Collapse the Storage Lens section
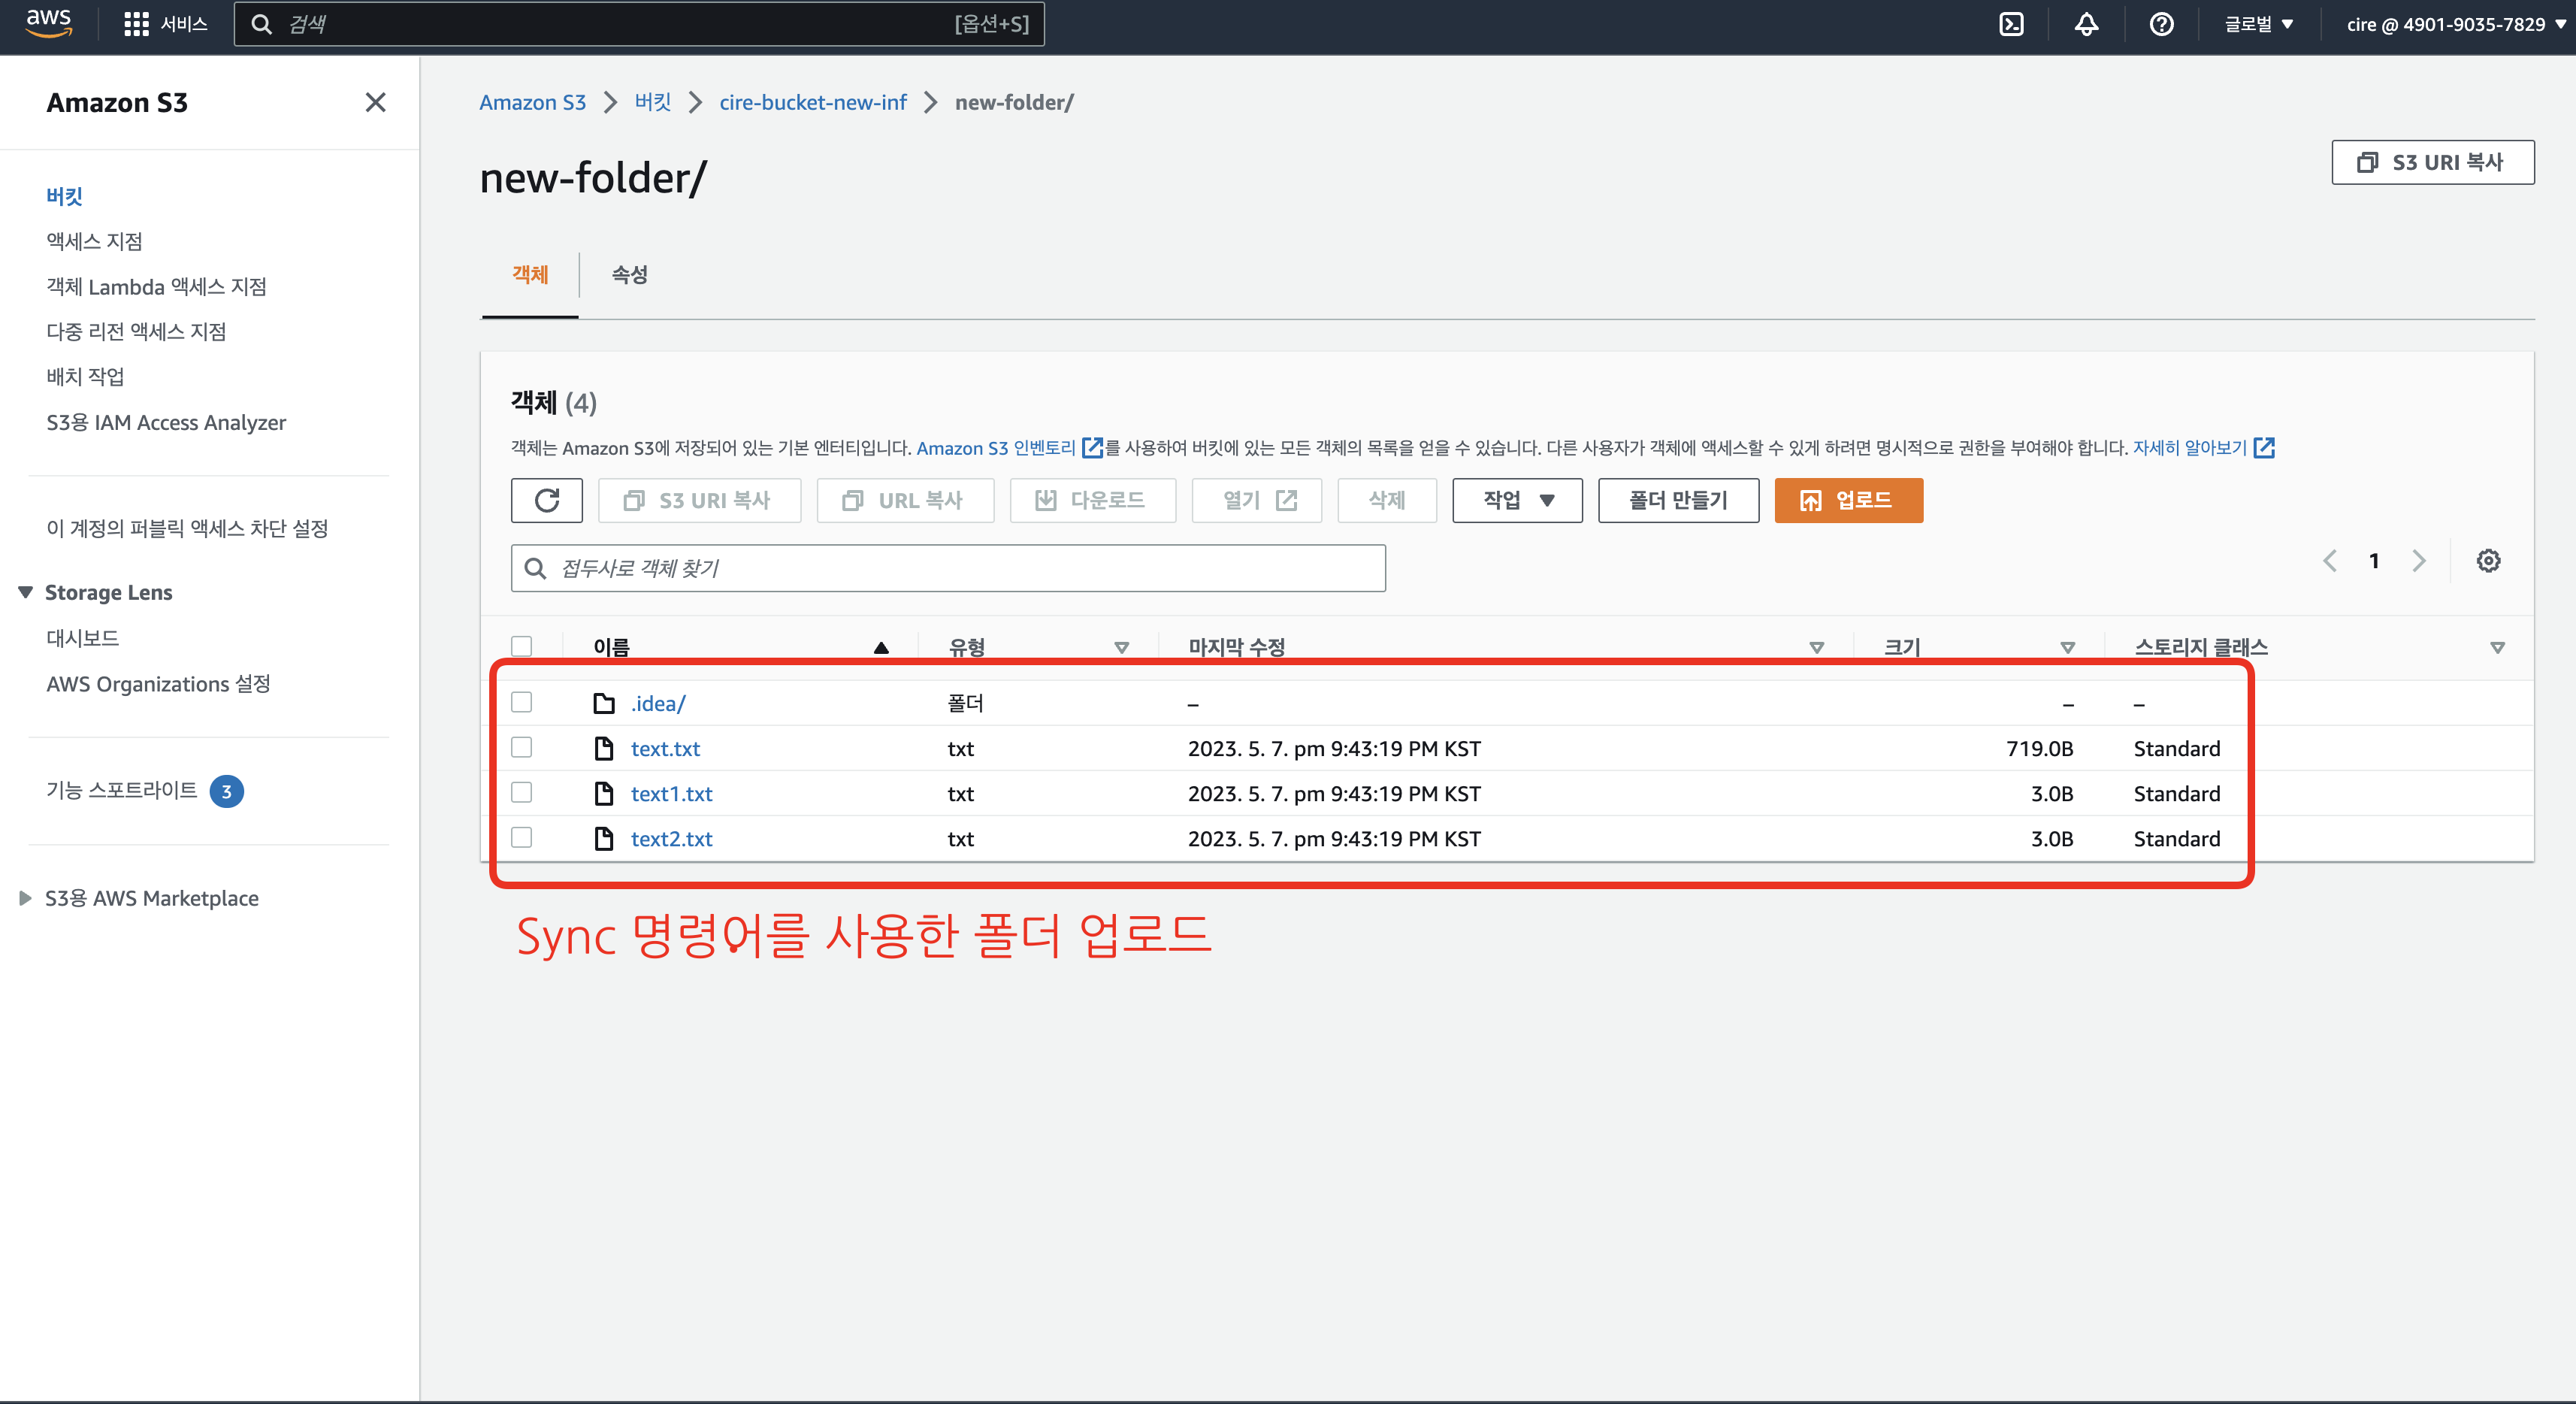This screenshot has width=2576, height=1404. coord(26,592)
